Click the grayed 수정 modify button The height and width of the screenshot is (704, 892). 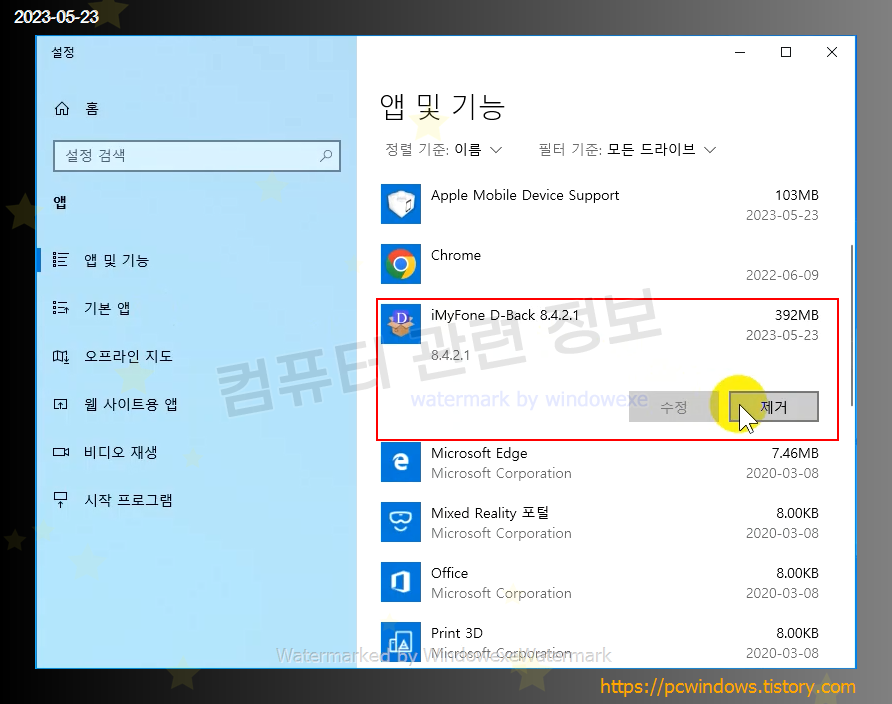pos(674,407)
